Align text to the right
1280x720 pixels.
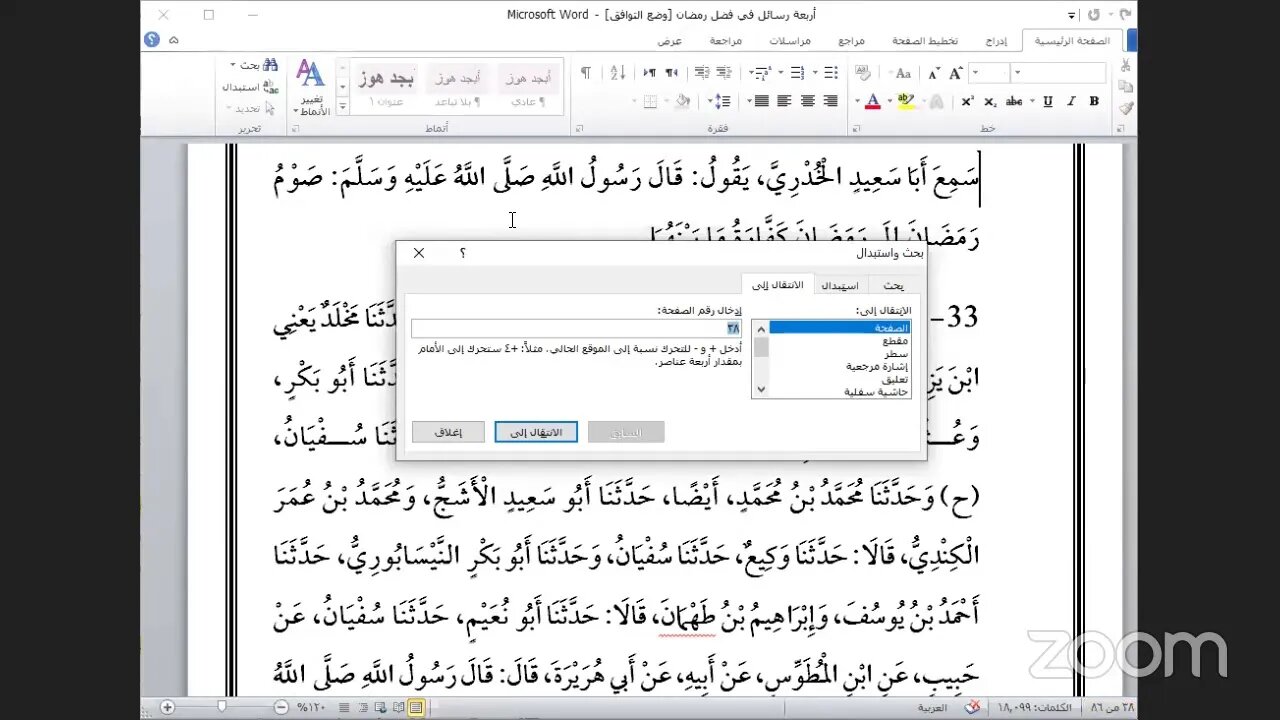coord(829,101)
